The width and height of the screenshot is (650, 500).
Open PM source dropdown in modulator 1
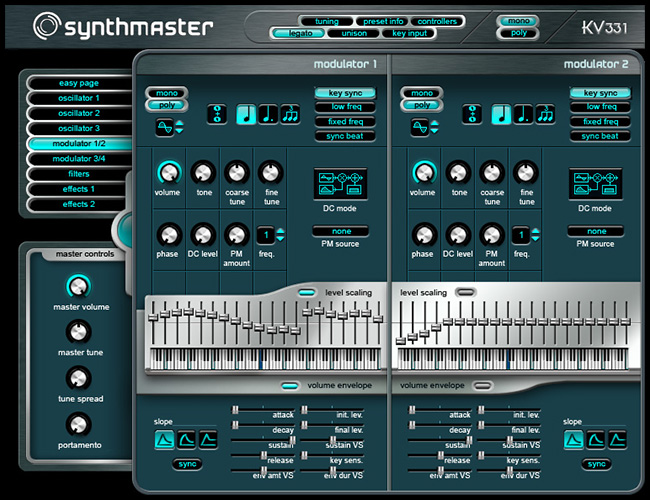(x=341, y=231)
